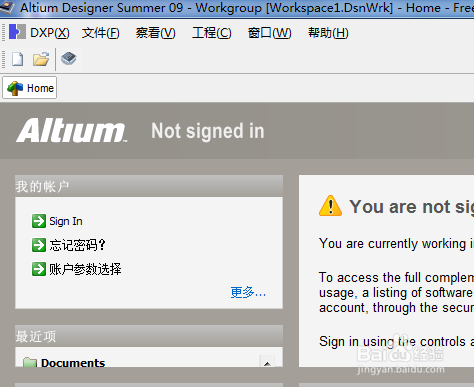Open the DXP system menu
This screenshot has width=474, height=387.
click(x=39, y=33)
